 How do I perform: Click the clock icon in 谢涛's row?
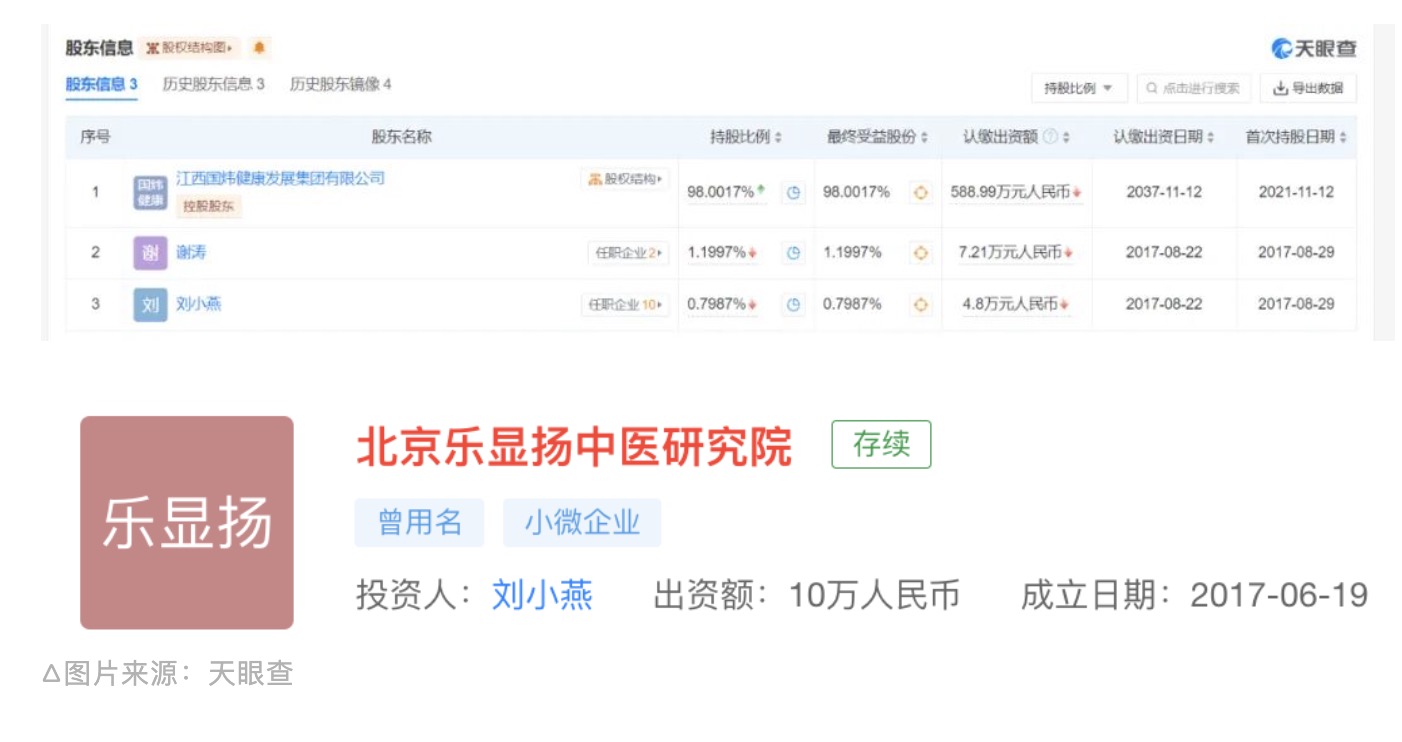(793, 253)
